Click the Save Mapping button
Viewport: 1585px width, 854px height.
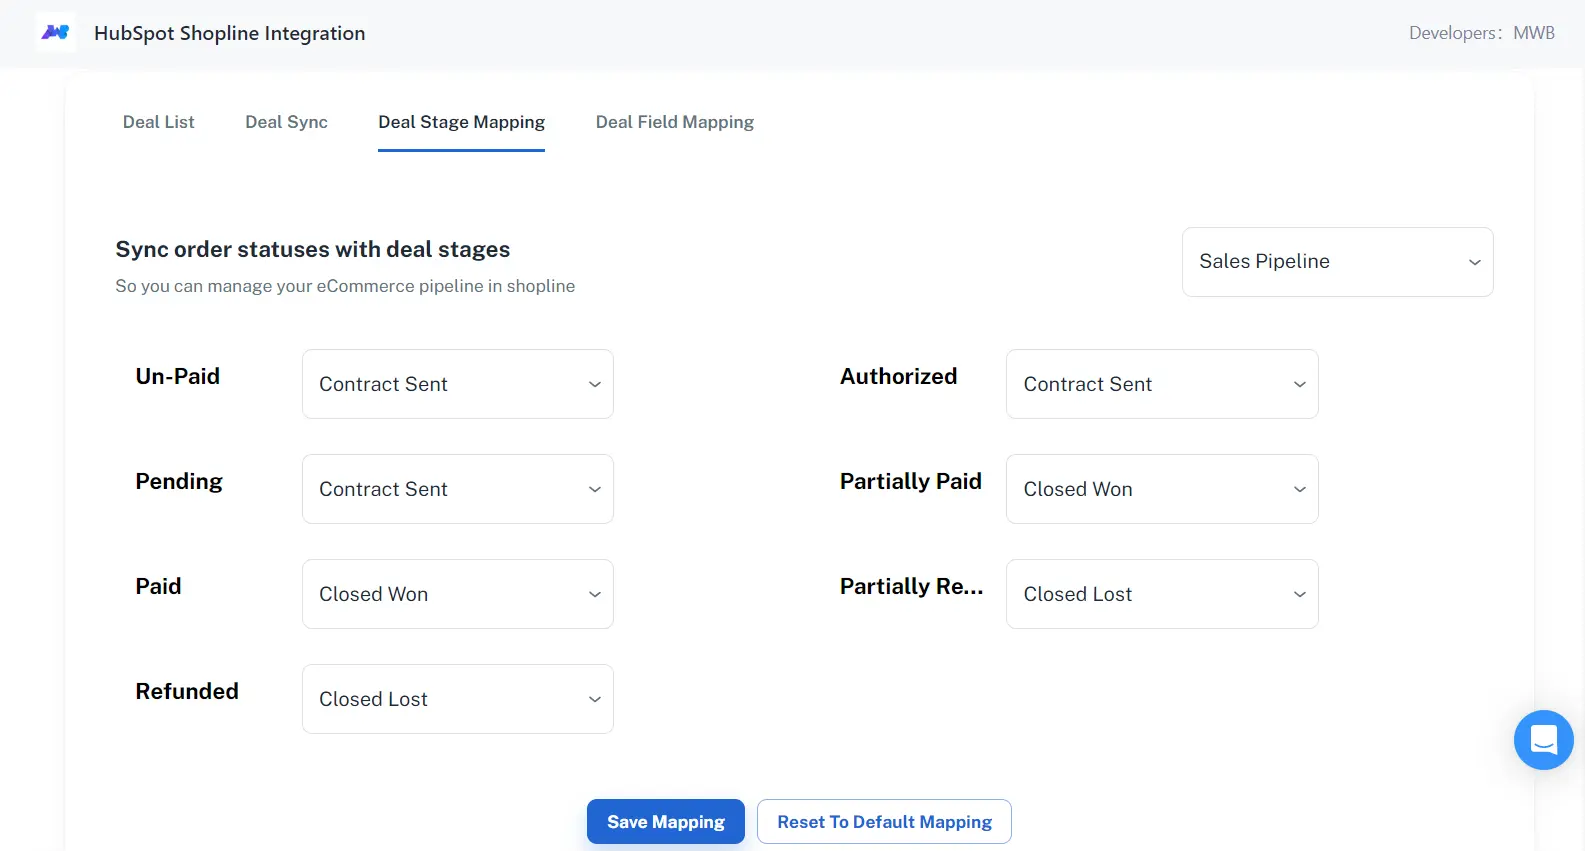(x=665, y=822)
